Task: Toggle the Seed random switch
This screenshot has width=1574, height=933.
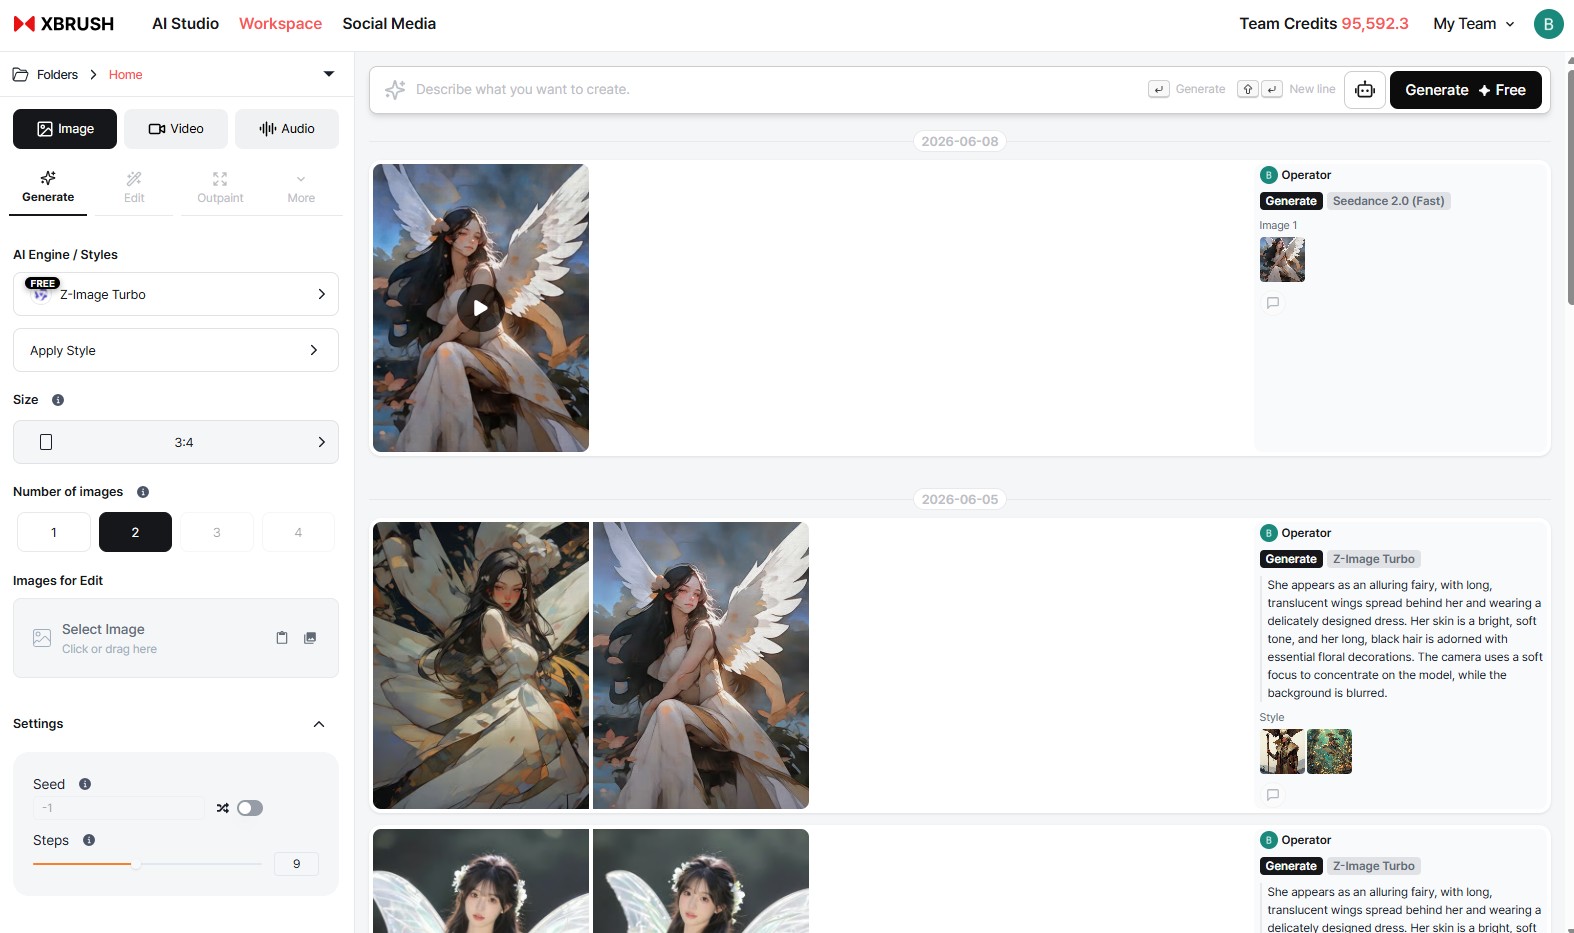Action: pyautogui.click(x=250, y=808)
